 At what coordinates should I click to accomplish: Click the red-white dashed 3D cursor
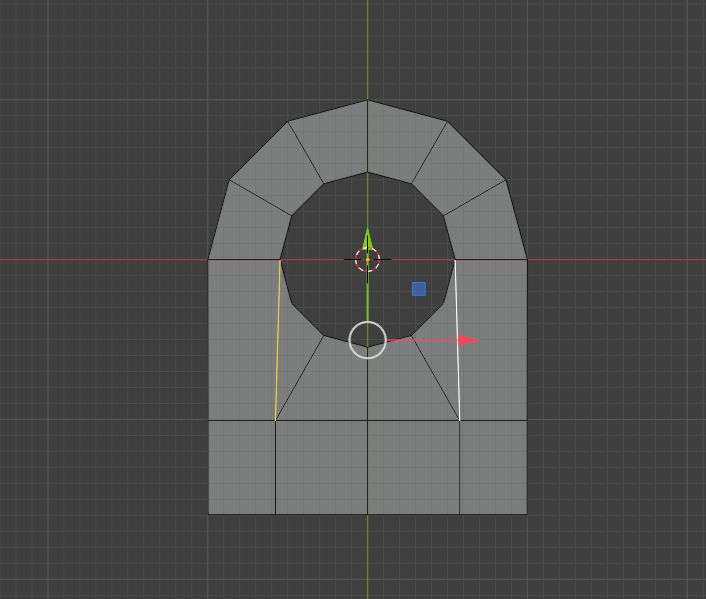click(x=367, y=260)
